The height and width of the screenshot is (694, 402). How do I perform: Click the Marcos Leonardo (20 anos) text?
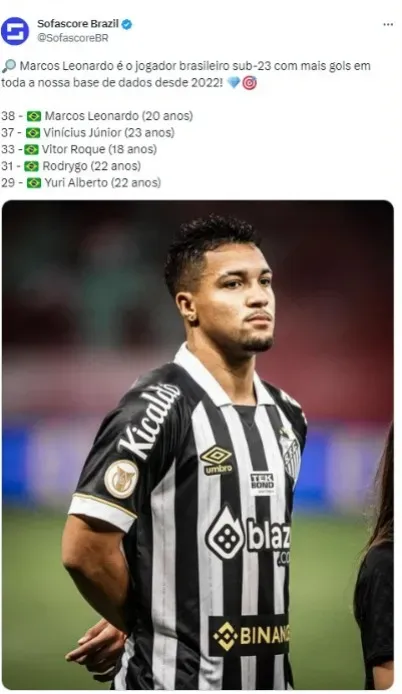coord(119,116)
